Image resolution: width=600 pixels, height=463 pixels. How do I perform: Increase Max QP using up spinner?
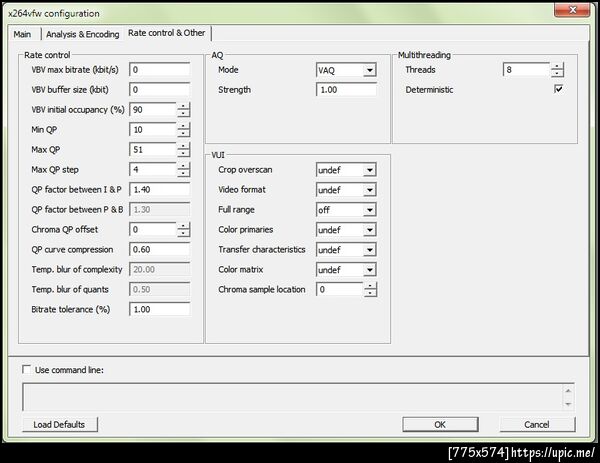point(184,146)
